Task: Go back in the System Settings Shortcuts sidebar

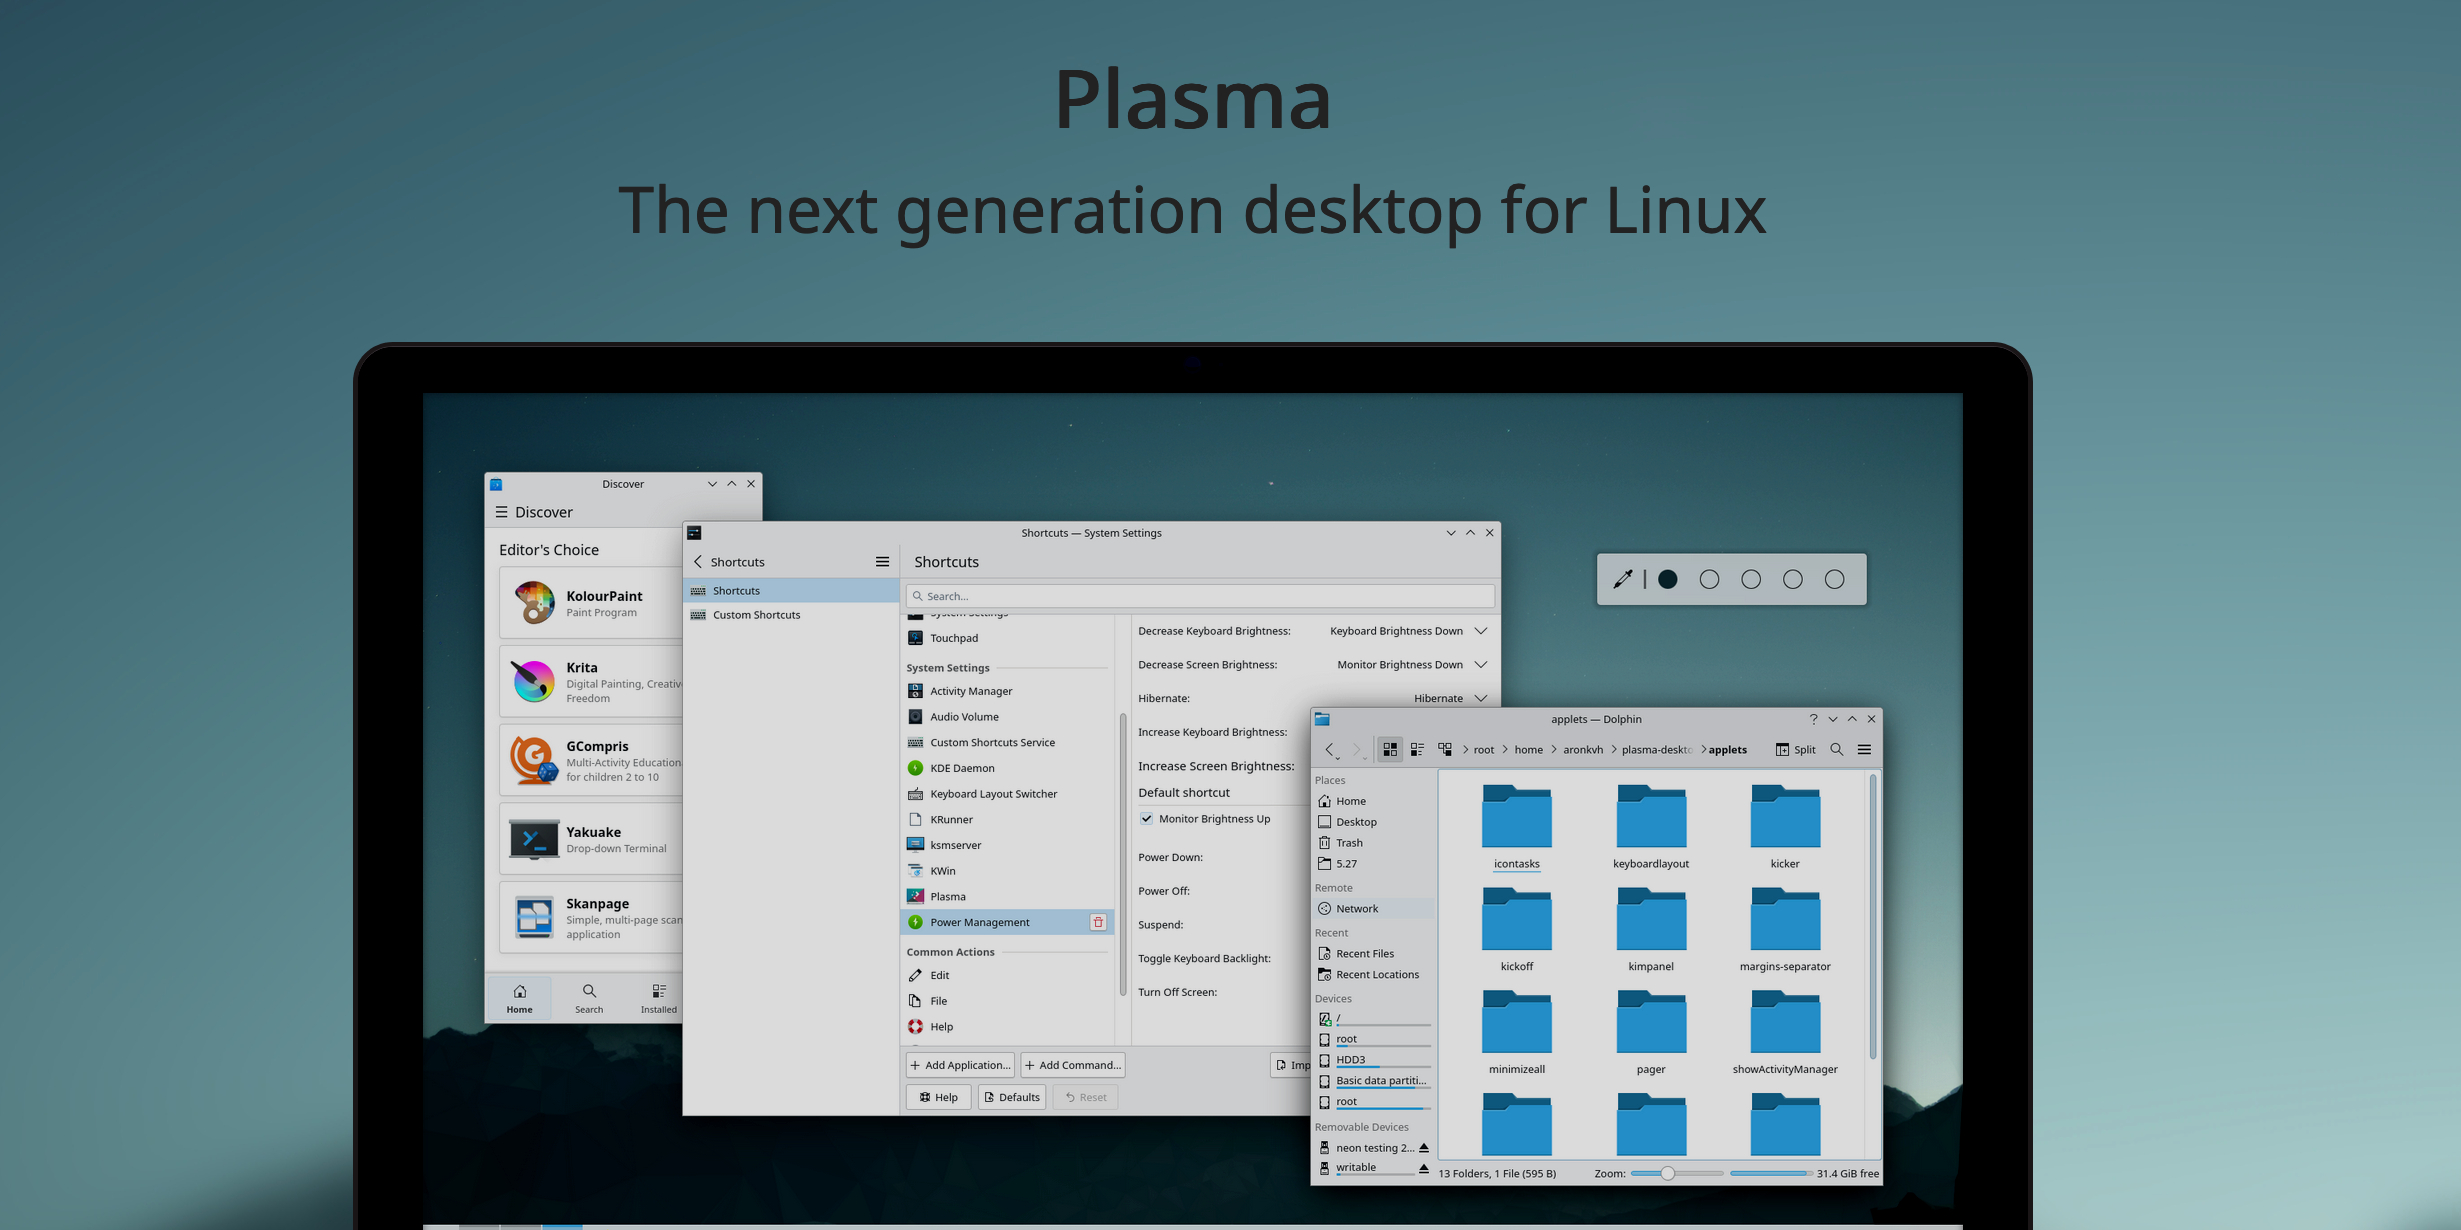Action: click(x=698, y=562)
